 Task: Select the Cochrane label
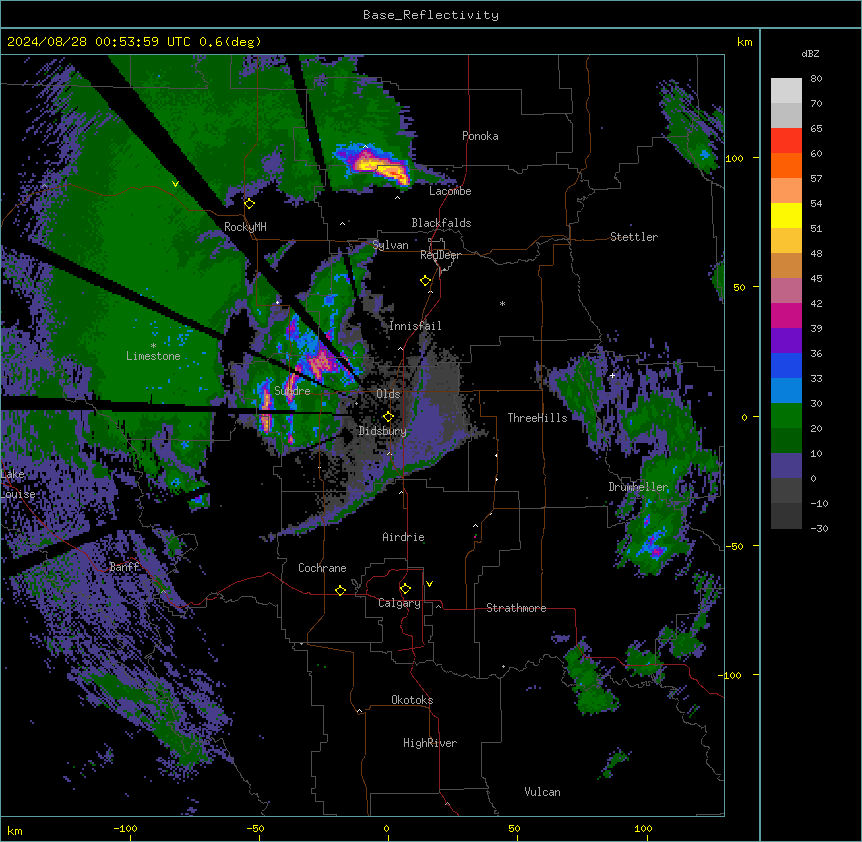click(322, 568)
